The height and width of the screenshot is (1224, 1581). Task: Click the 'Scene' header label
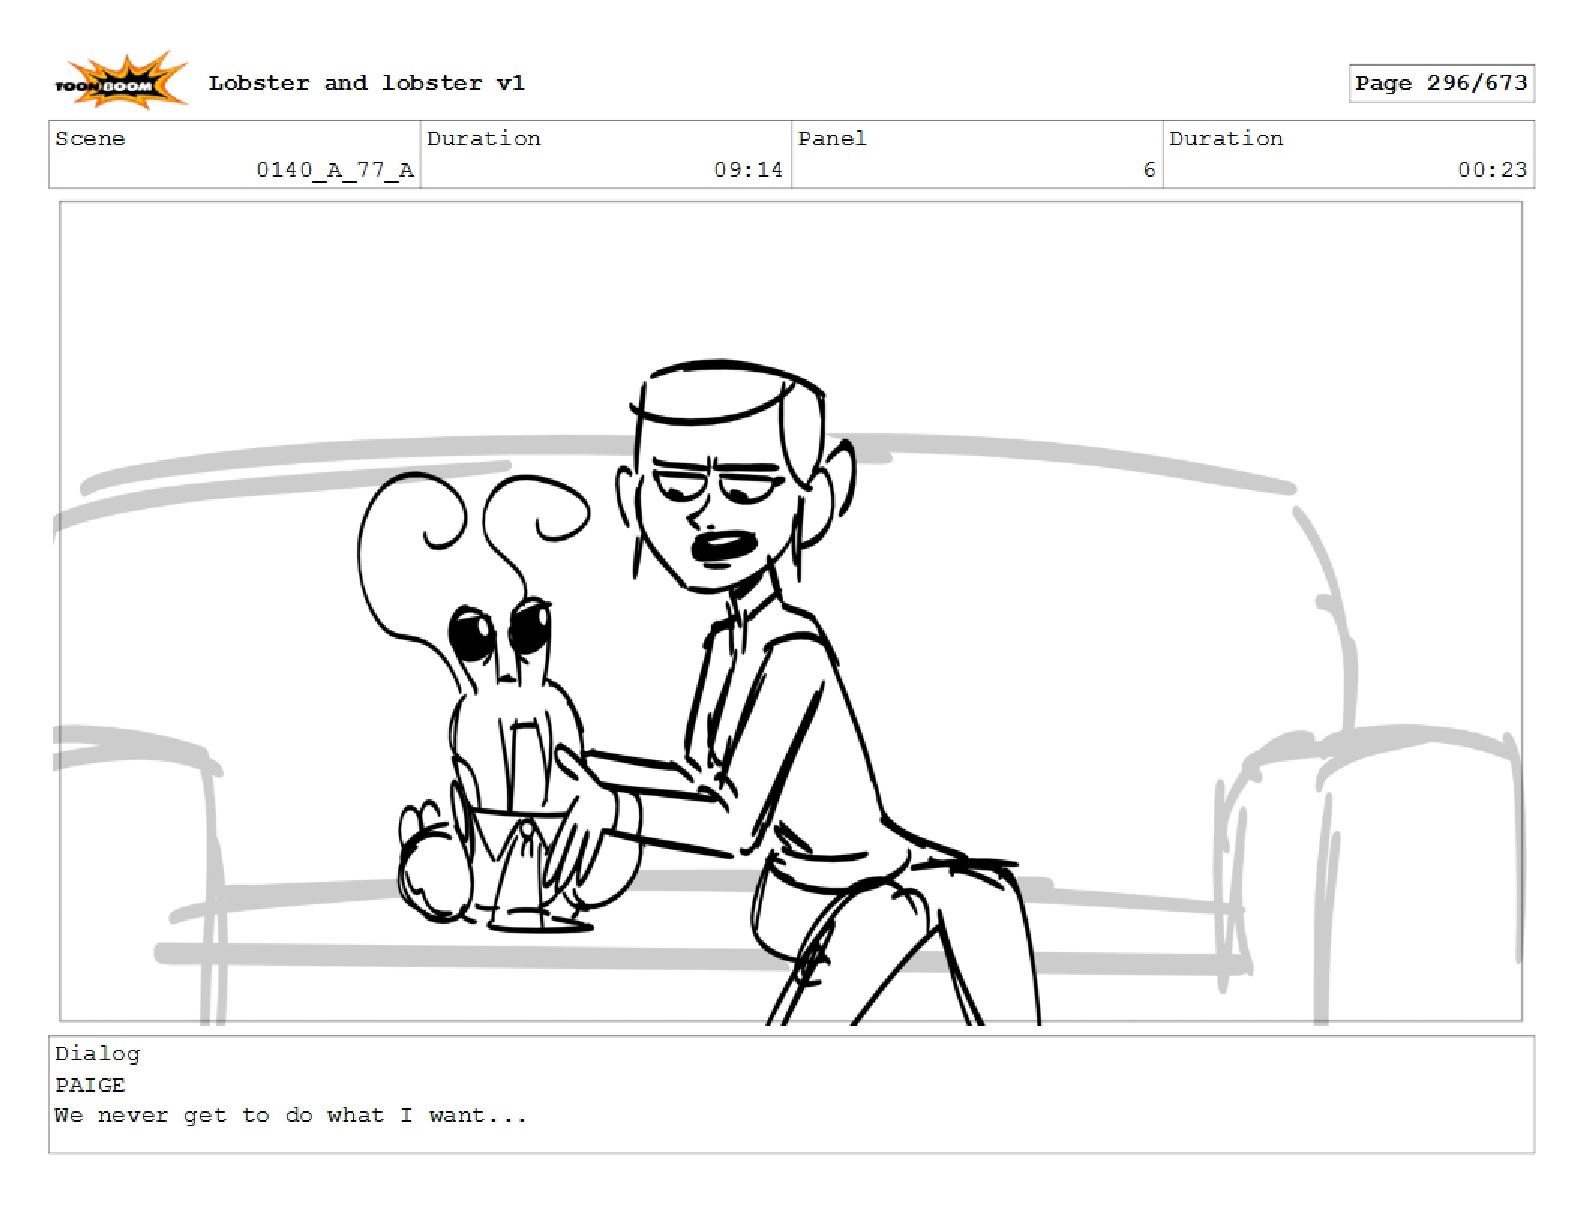90,139
